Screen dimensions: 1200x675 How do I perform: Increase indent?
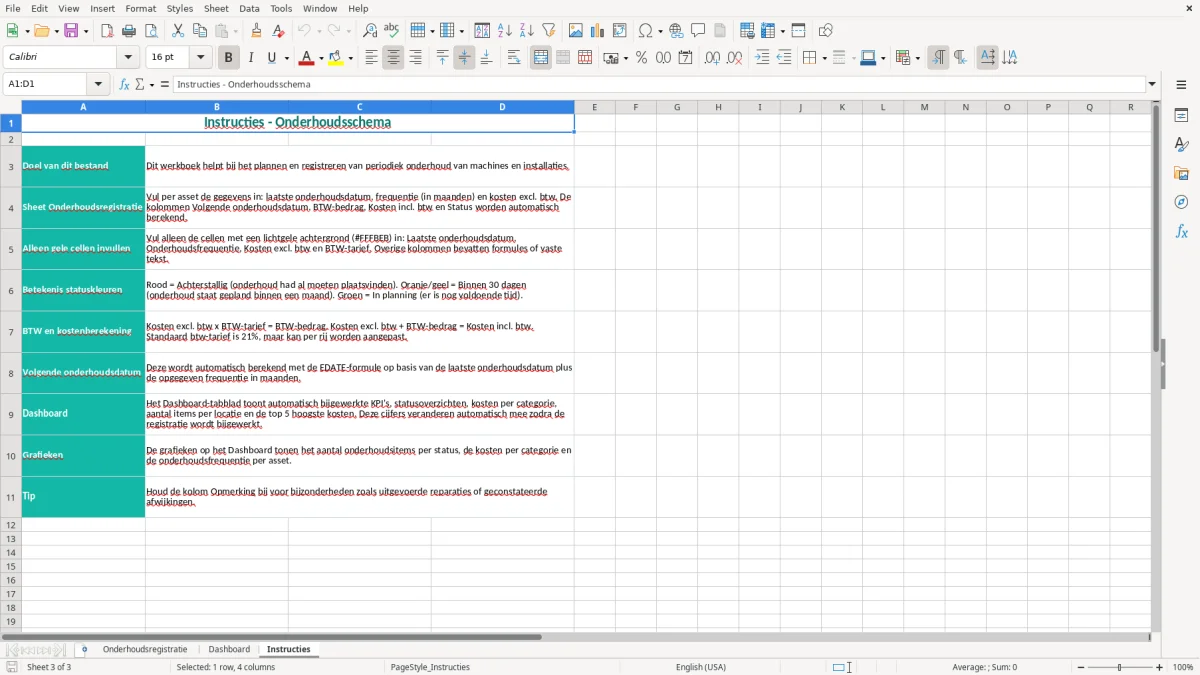(762, 58)
